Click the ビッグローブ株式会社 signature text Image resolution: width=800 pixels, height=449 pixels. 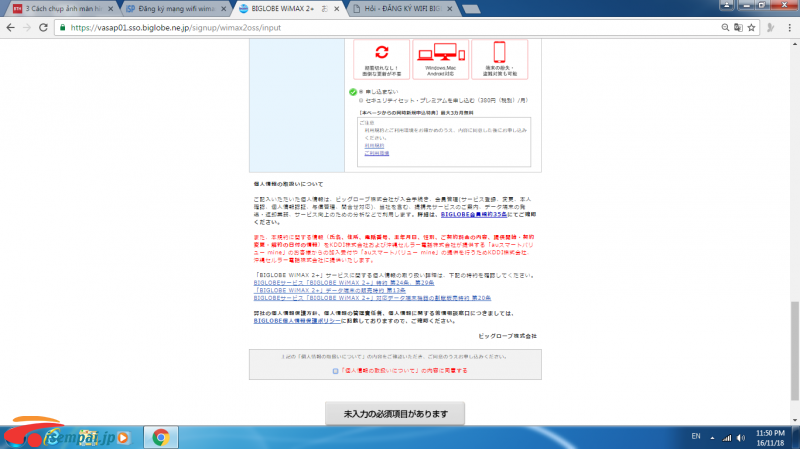pos(507,336)
